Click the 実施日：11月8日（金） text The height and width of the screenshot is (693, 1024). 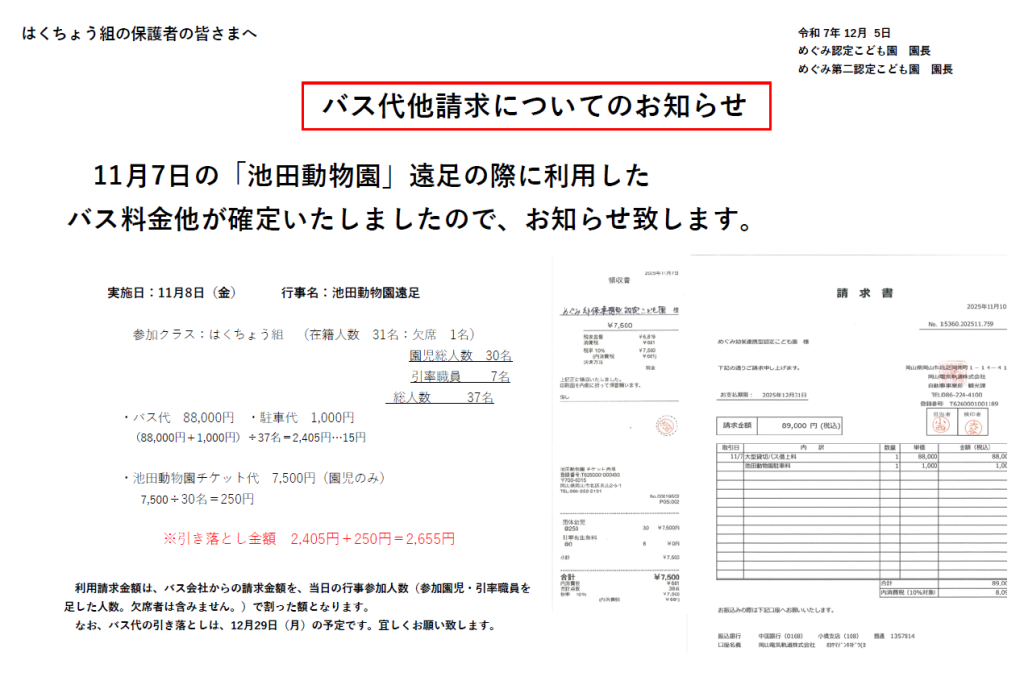coord(170,293)
